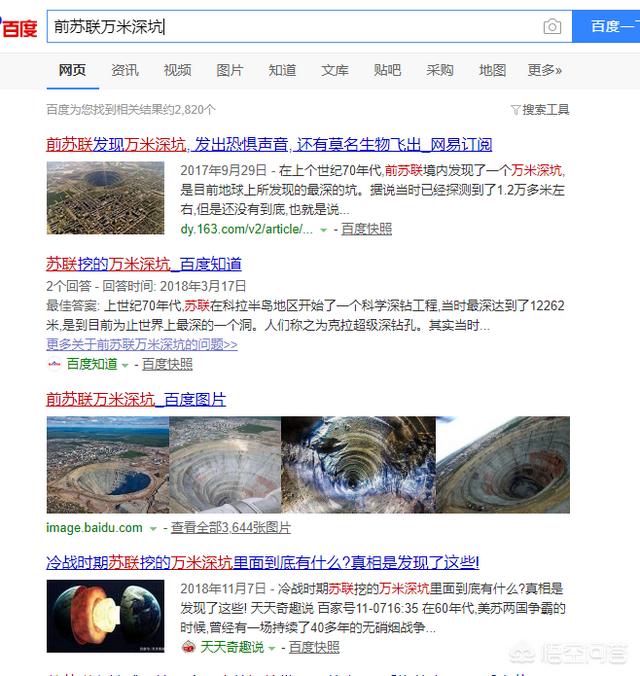Open the earth cross-section thumbnail
This screenshot has width=640, height=676.
click(x=106, y=616)
